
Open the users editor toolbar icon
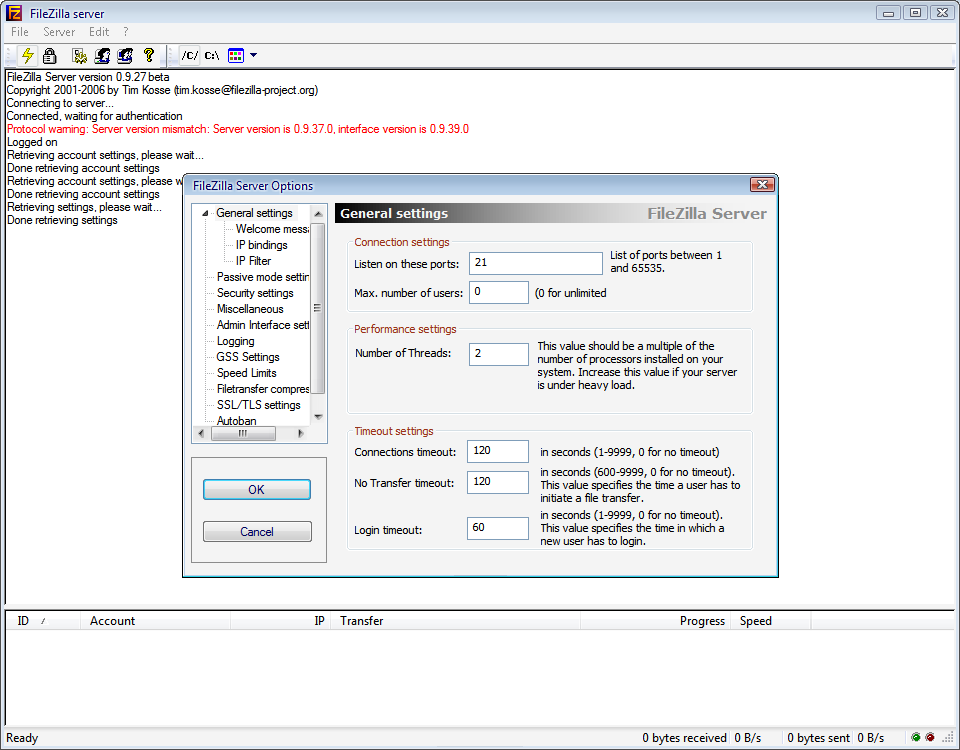[102, 56]
